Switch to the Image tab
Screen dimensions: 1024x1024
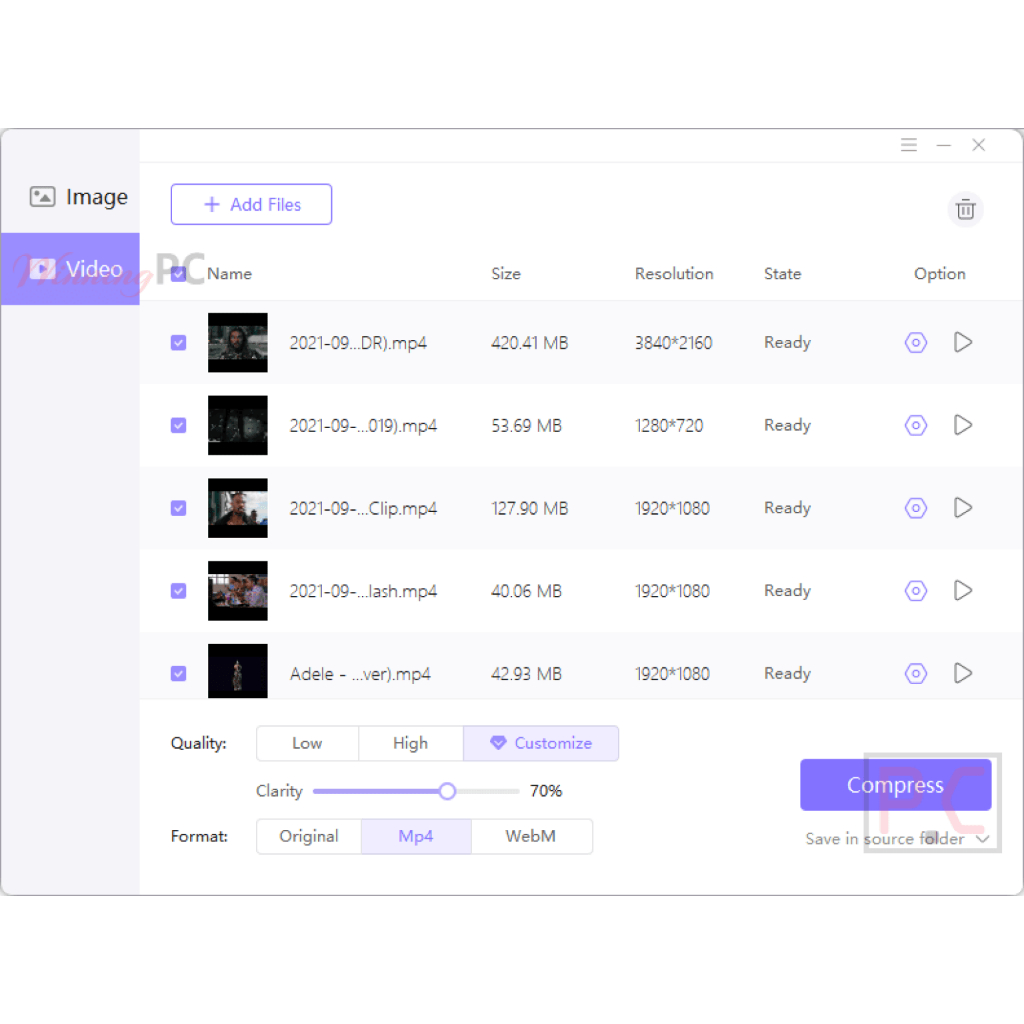tap(78, 197)
